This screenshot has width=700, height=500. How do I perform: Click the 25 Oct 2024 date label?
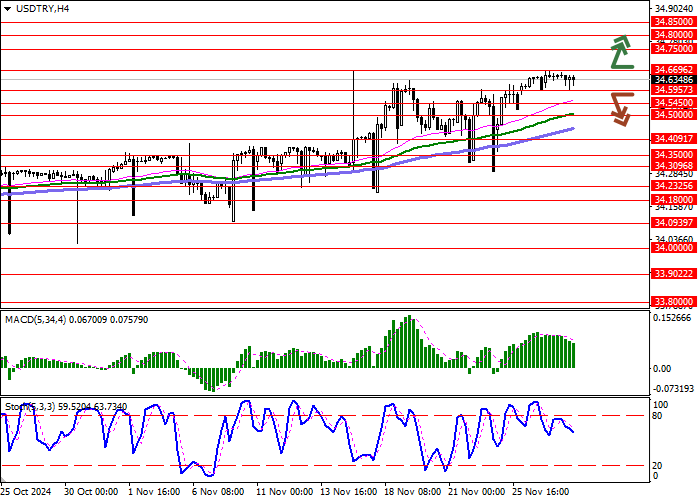pos(26,492)
